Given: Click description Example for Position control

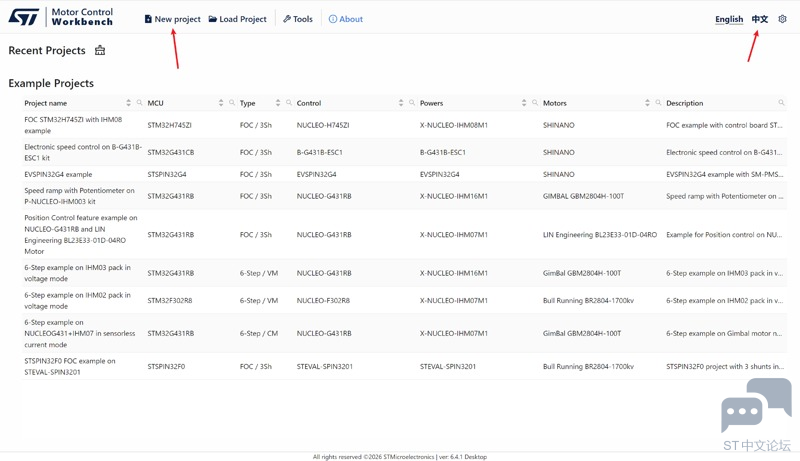Looking at the screenshot, I should click(724, 235).
